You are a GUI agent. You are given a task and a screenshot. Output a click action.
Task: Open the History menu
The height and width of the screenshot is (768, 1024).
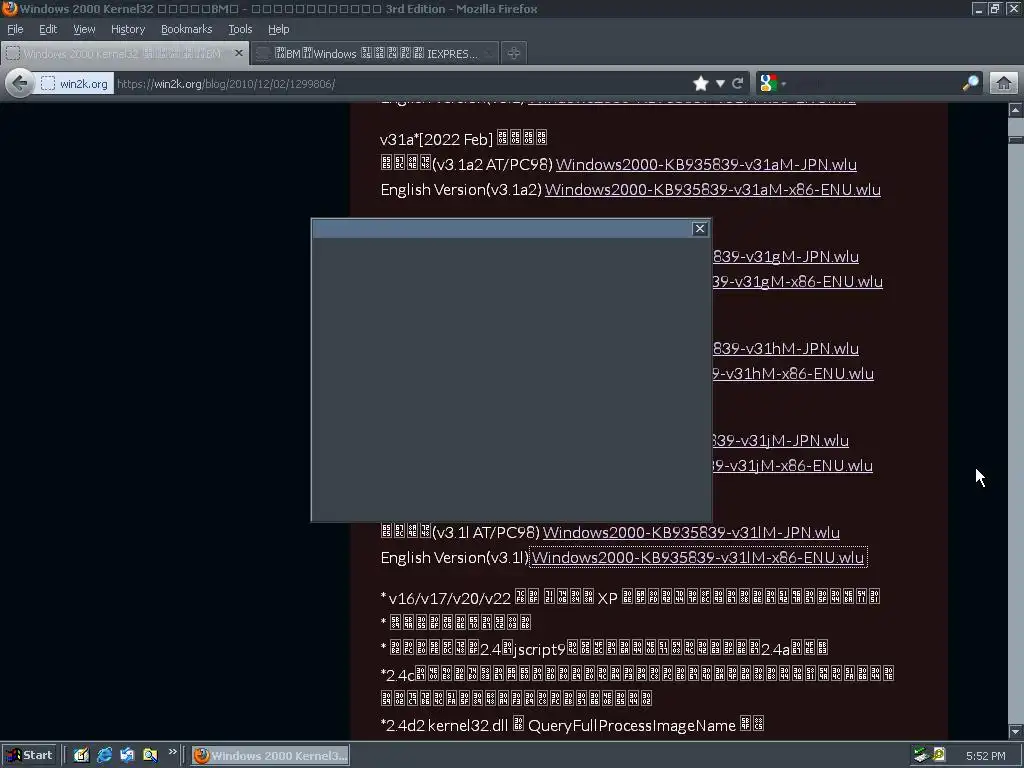tap(128, 29)
